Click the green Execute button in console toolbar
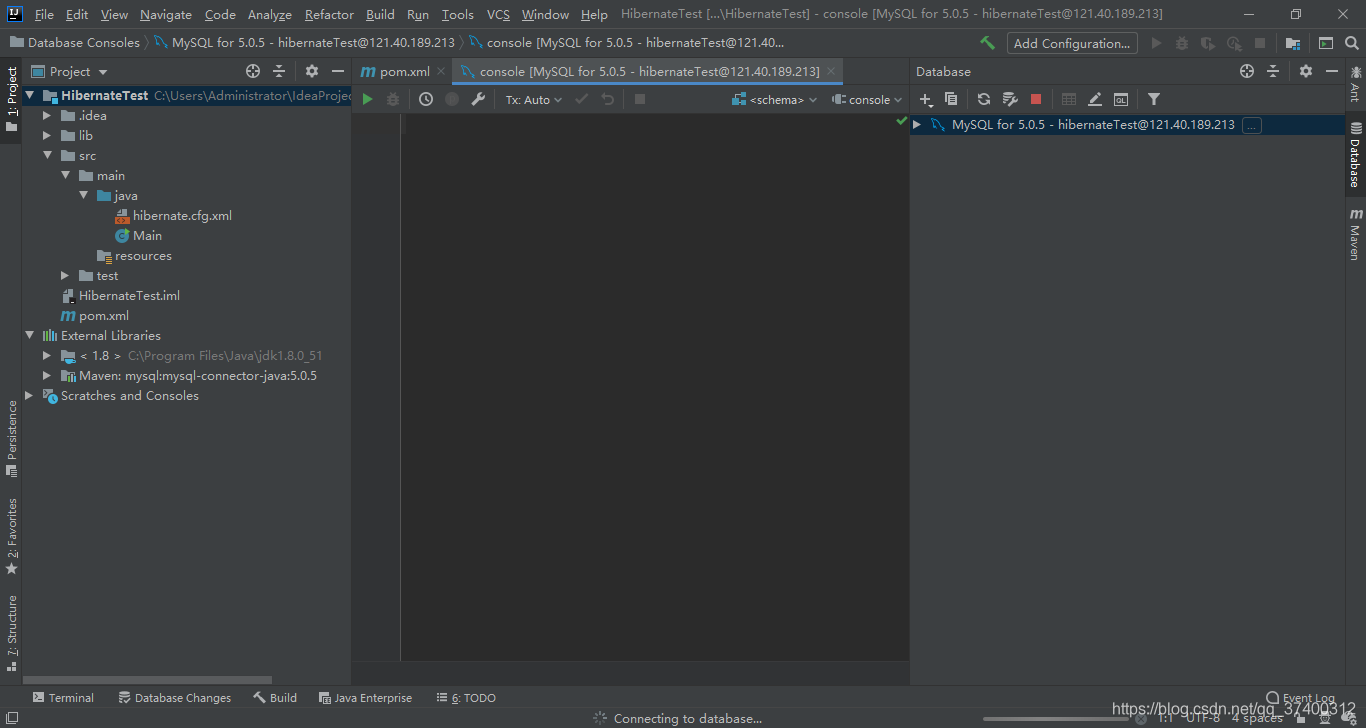Image resolution: width=1366 pixels, height=728 pixels. (x=368, y=99)
